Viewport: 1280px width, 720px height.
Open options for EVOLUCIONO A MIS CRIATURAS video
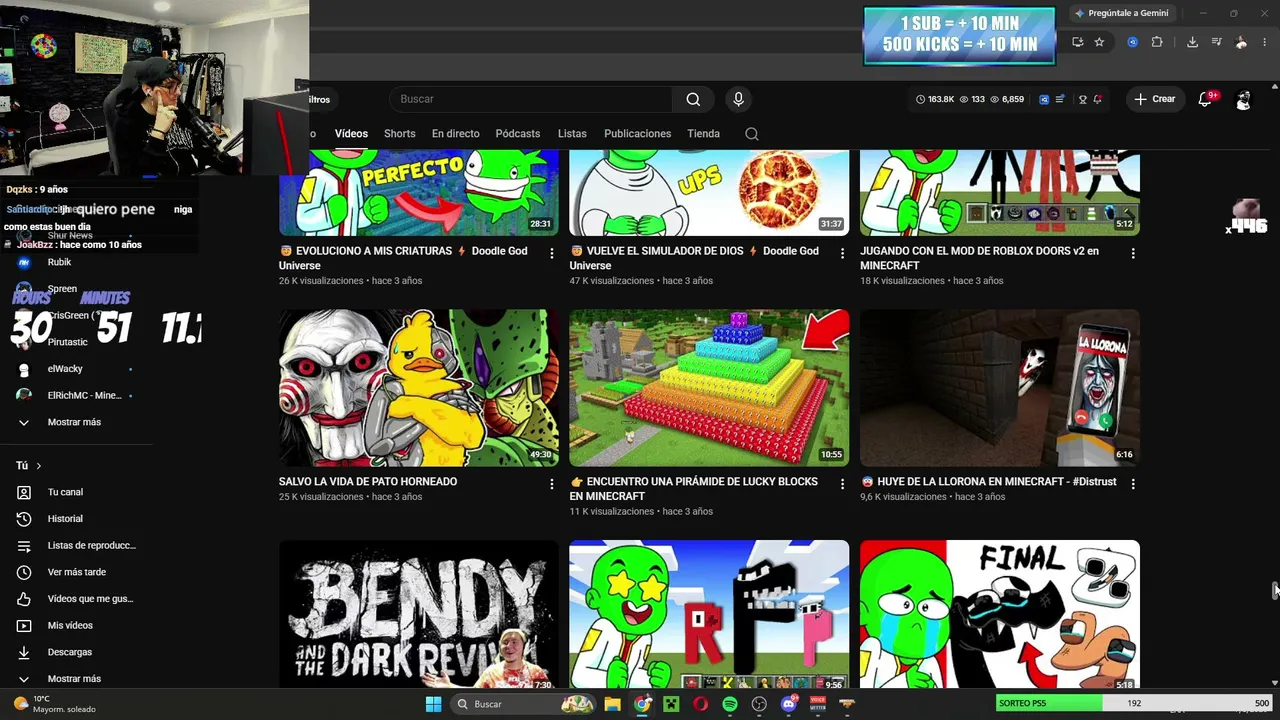pos(552,254)
